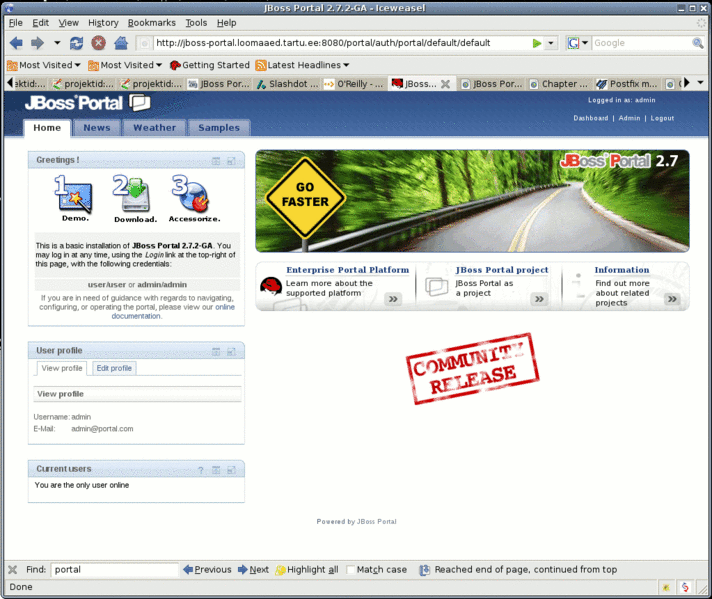This screenshot has height=599, width=712.
Task: Open the Dashboard link
Action: tap(590, 118)
